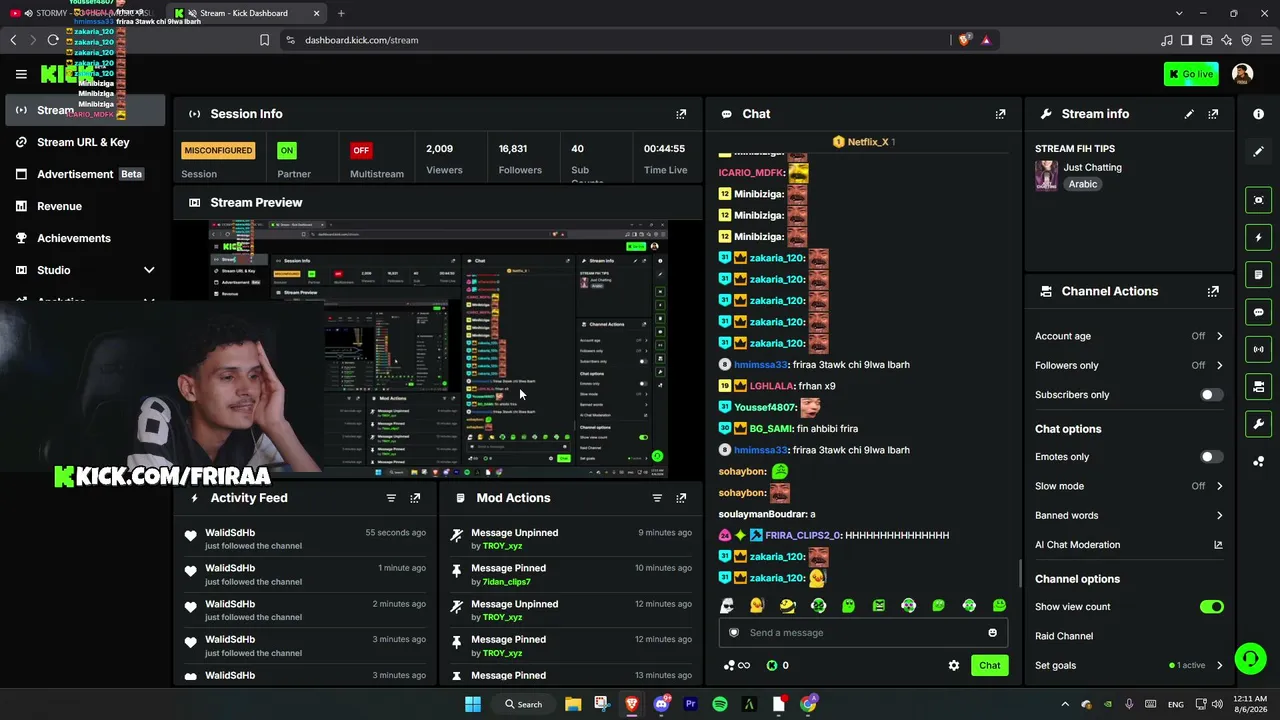Image resolution: width=1280 pixels, height=720 pixels.
Task: Click Raid Channel option
Action: coord(1064,636)
